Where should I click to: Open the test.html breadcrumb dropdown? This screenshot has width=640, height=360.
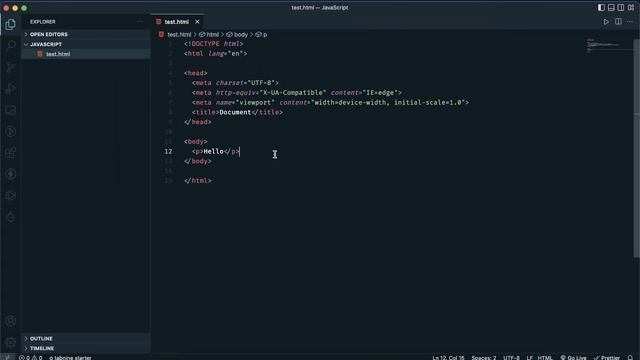[x=175, y=35]
